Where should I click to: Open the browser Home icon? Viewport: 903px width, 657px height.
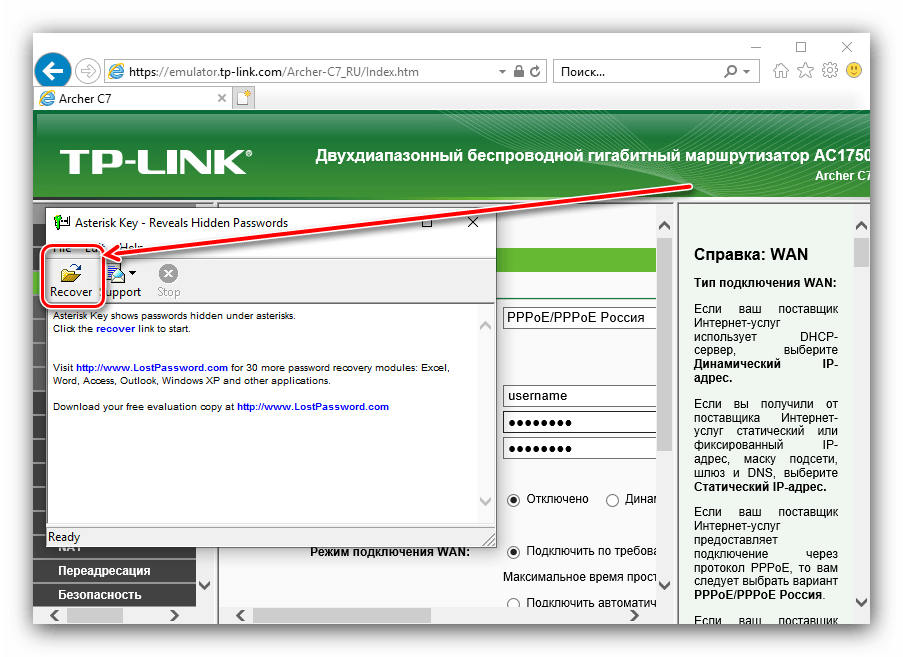[x=781, y=71]
